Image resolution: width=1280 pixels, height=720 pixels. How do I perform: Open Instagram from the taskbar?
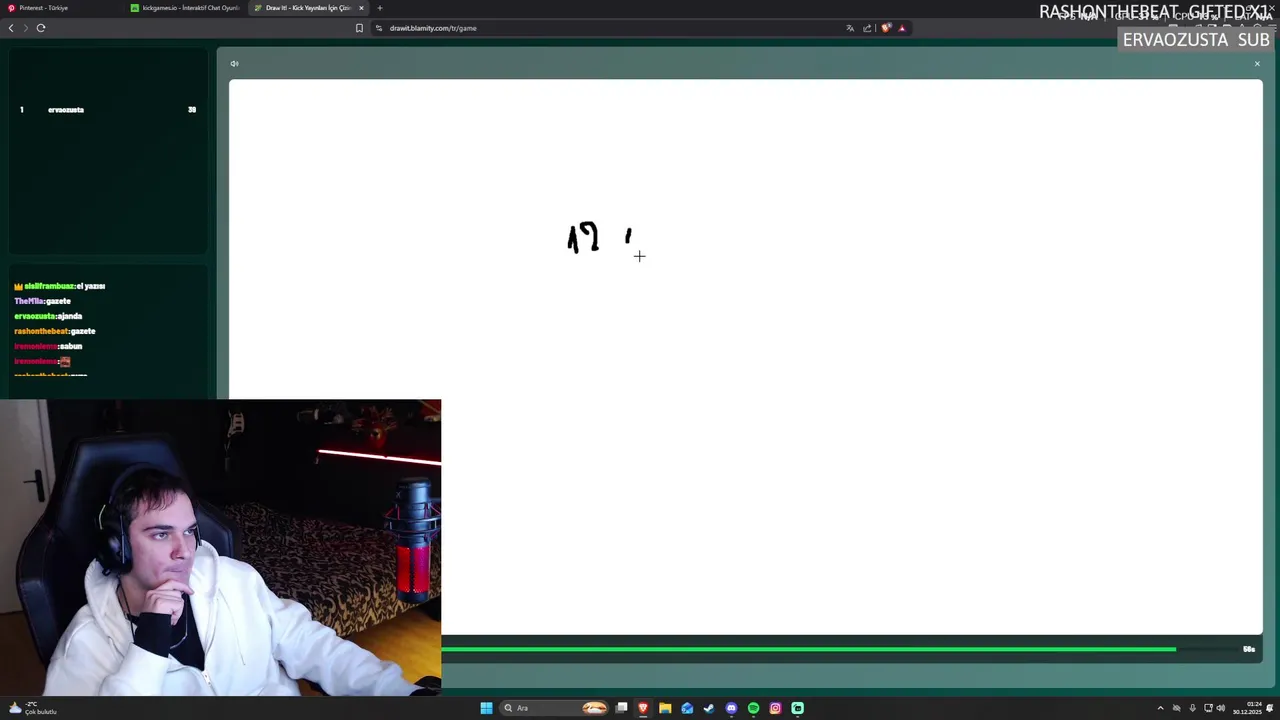point(775,708)
